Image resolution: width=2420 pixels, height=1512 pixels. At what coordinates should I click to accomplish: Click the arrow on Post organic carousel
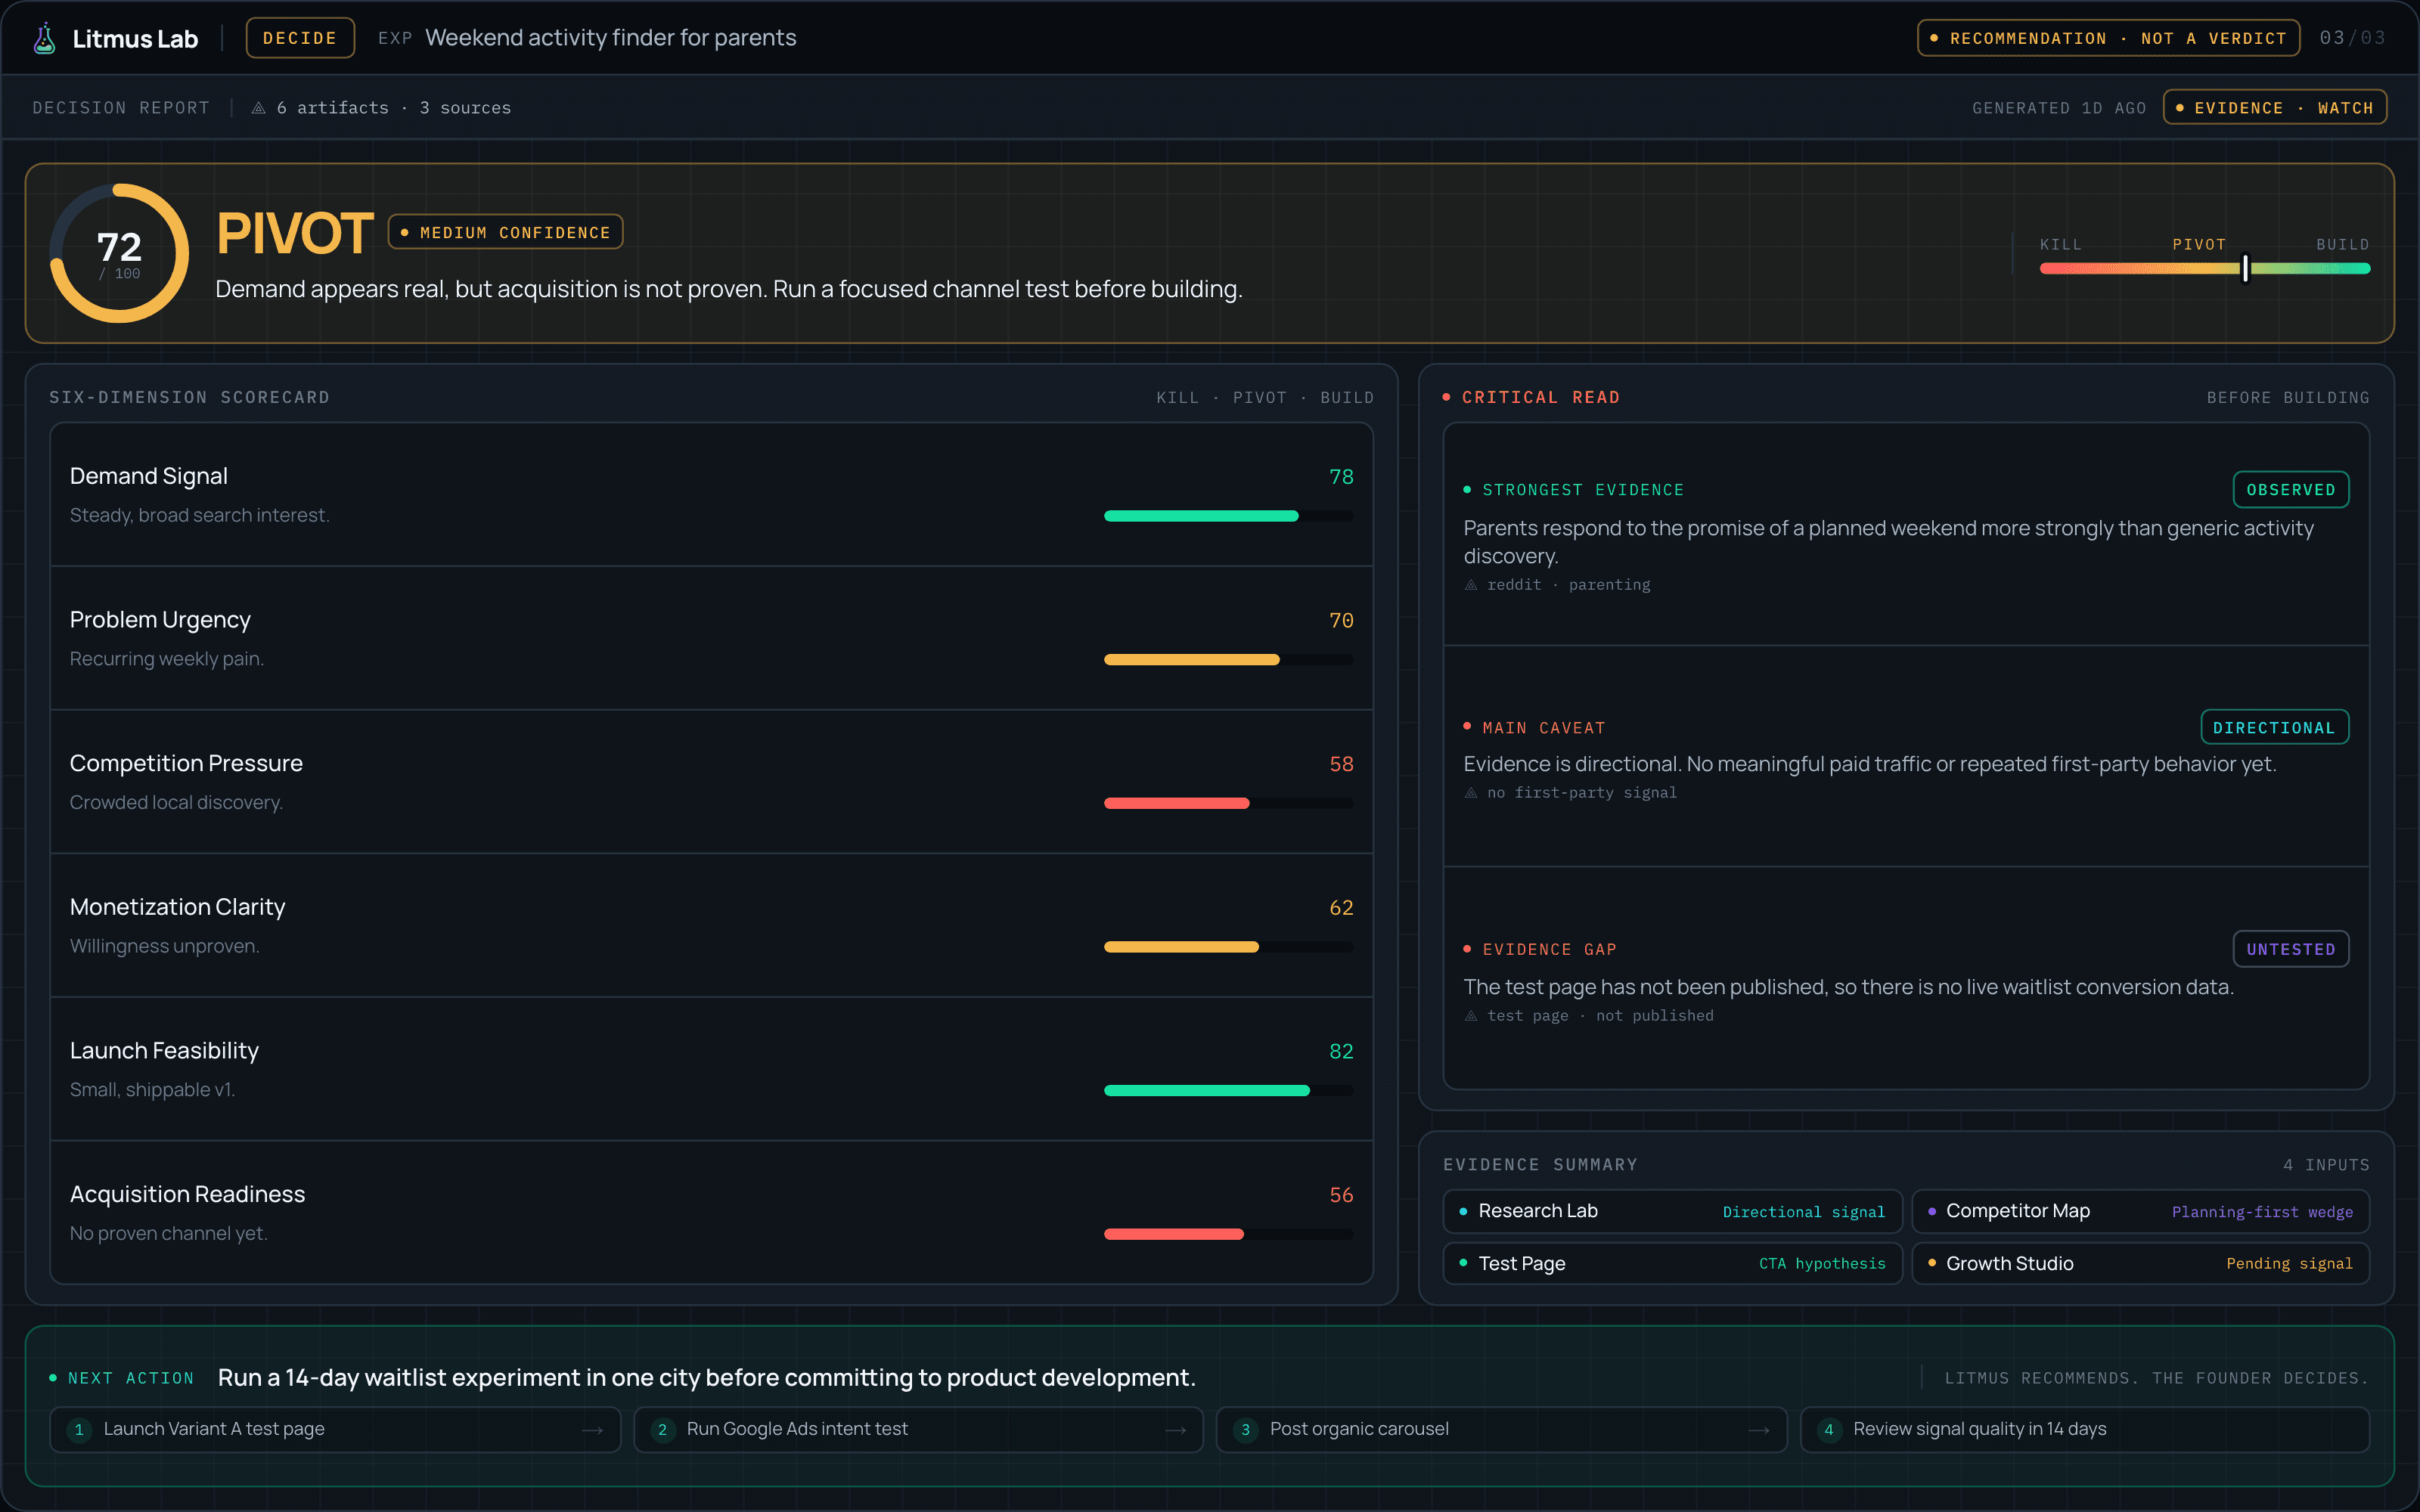click(1759, 1430)
